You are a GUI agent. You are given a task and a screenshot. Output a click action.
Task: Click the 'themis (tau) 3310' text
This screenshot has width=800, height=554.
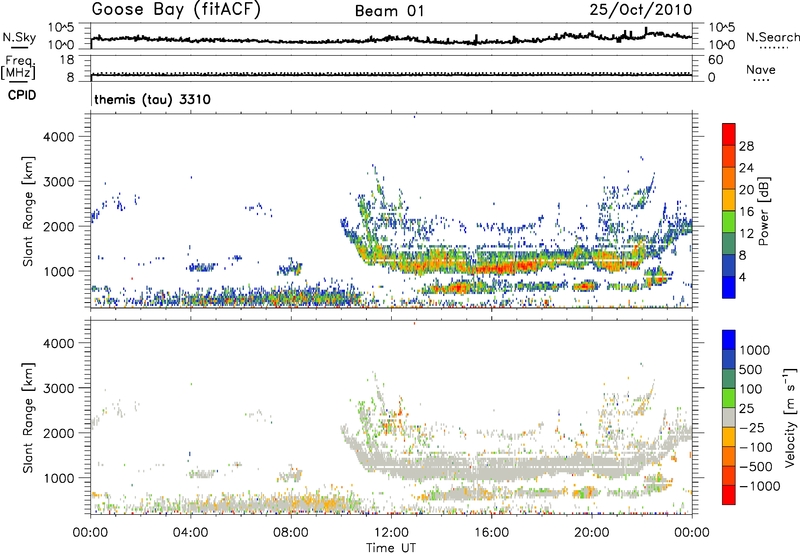click(153, 99)
